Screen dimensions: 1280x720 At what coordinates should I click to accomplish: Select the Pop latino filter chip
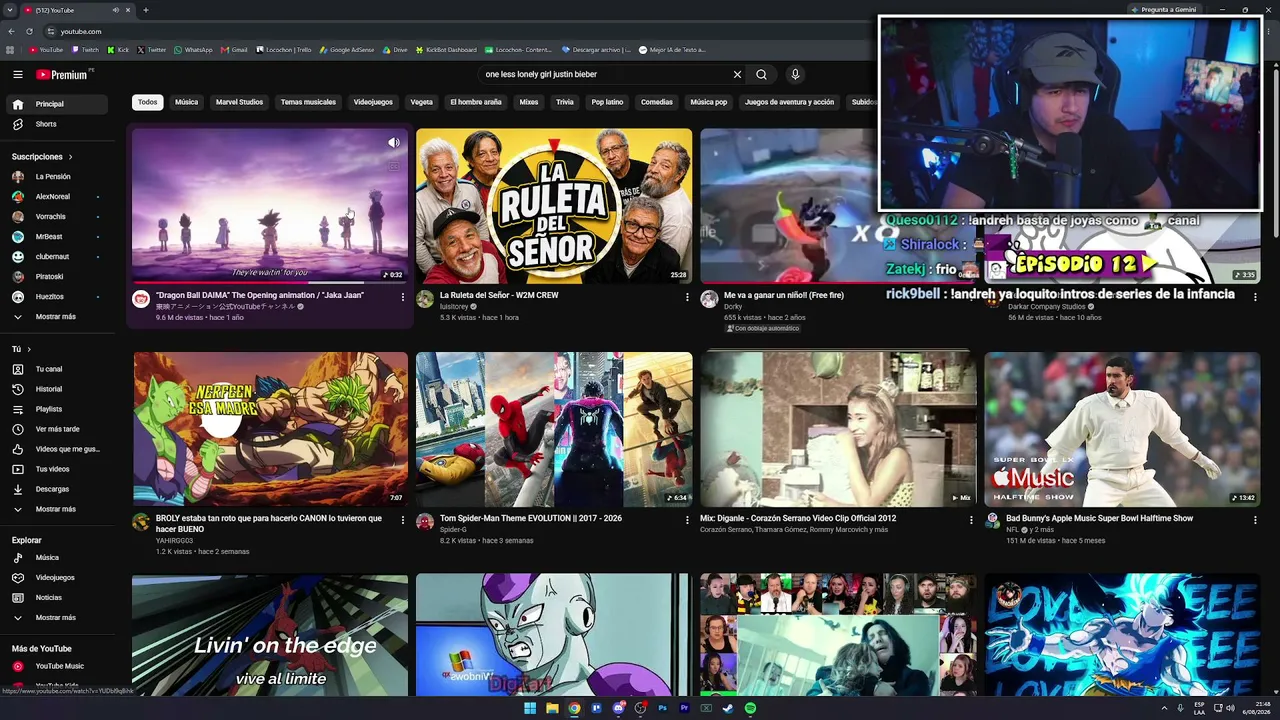tap(607, 102)
